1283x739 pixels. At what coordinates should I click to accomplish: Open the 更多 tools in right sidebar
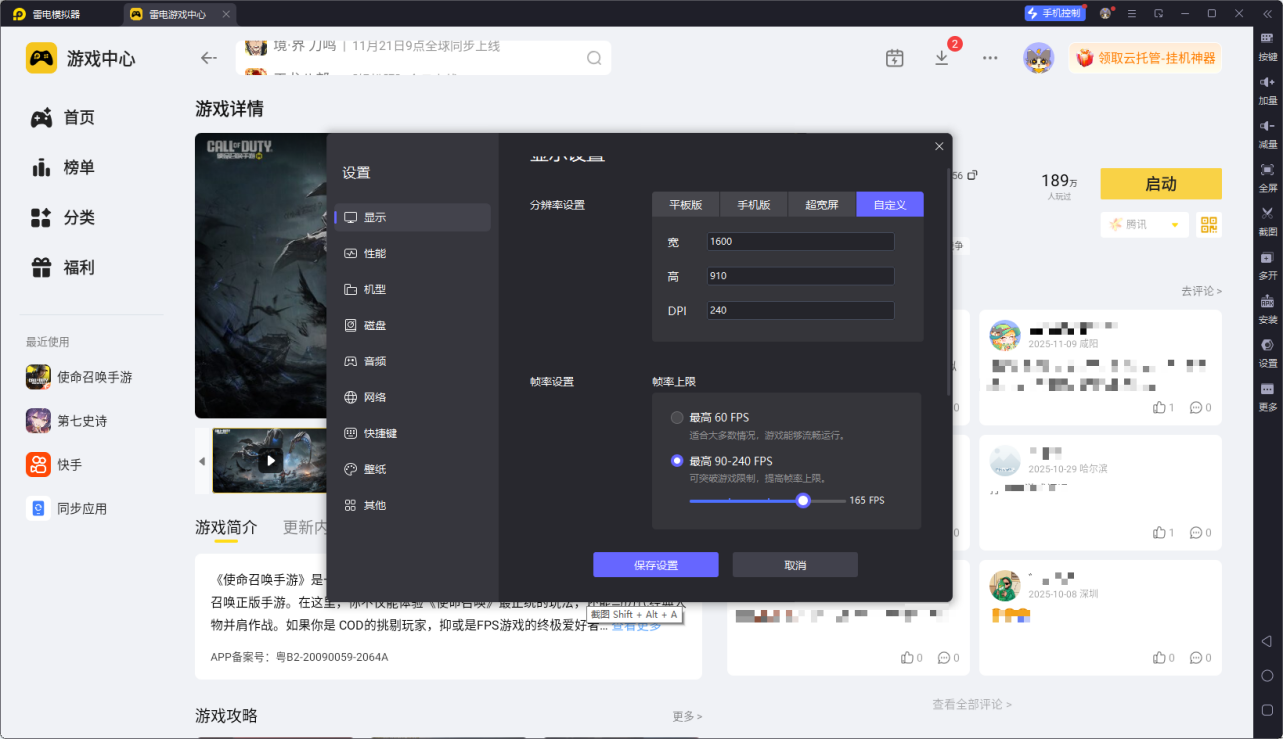[x=1267, y=395]
